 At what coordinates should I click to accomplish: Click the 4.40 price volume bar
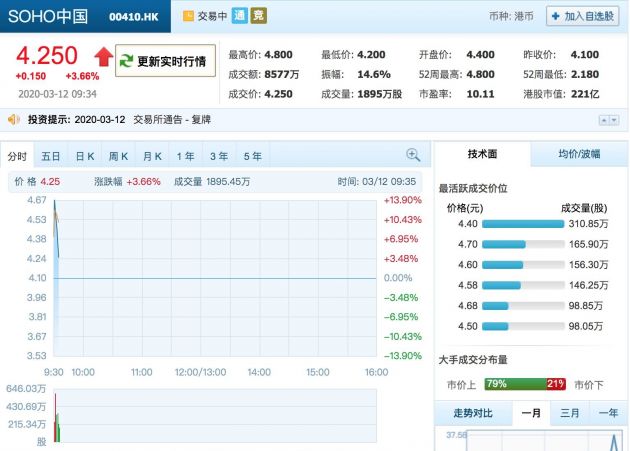point(523,224)
